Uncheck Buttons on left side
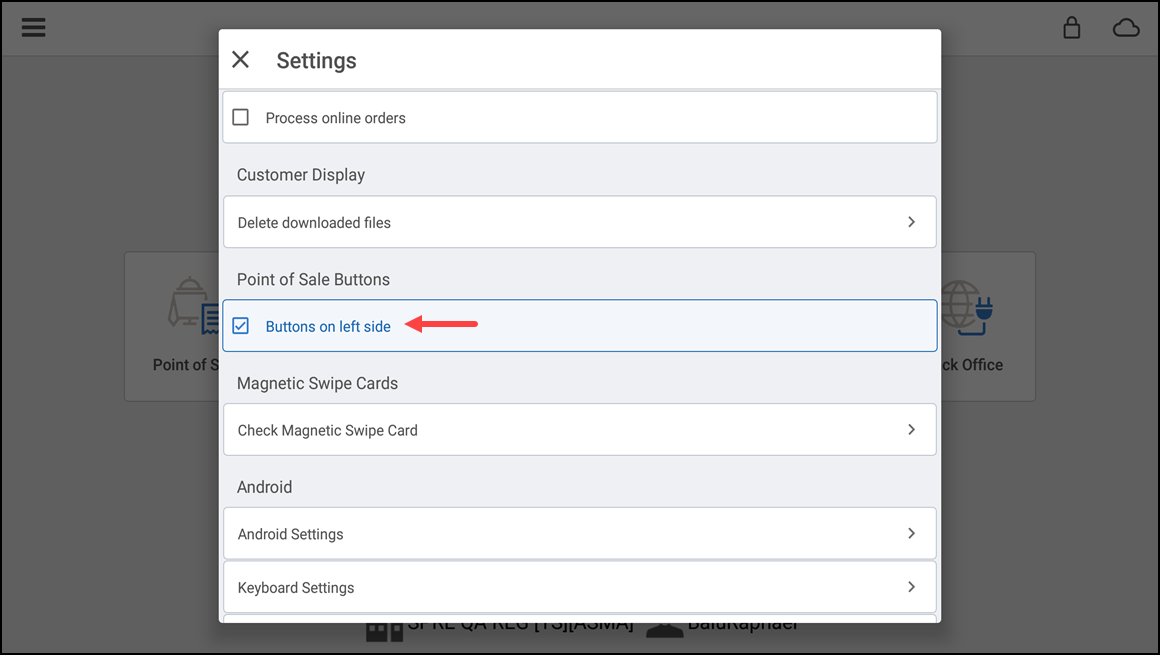Screen dimensions: 1160x655 pos(241,325)
